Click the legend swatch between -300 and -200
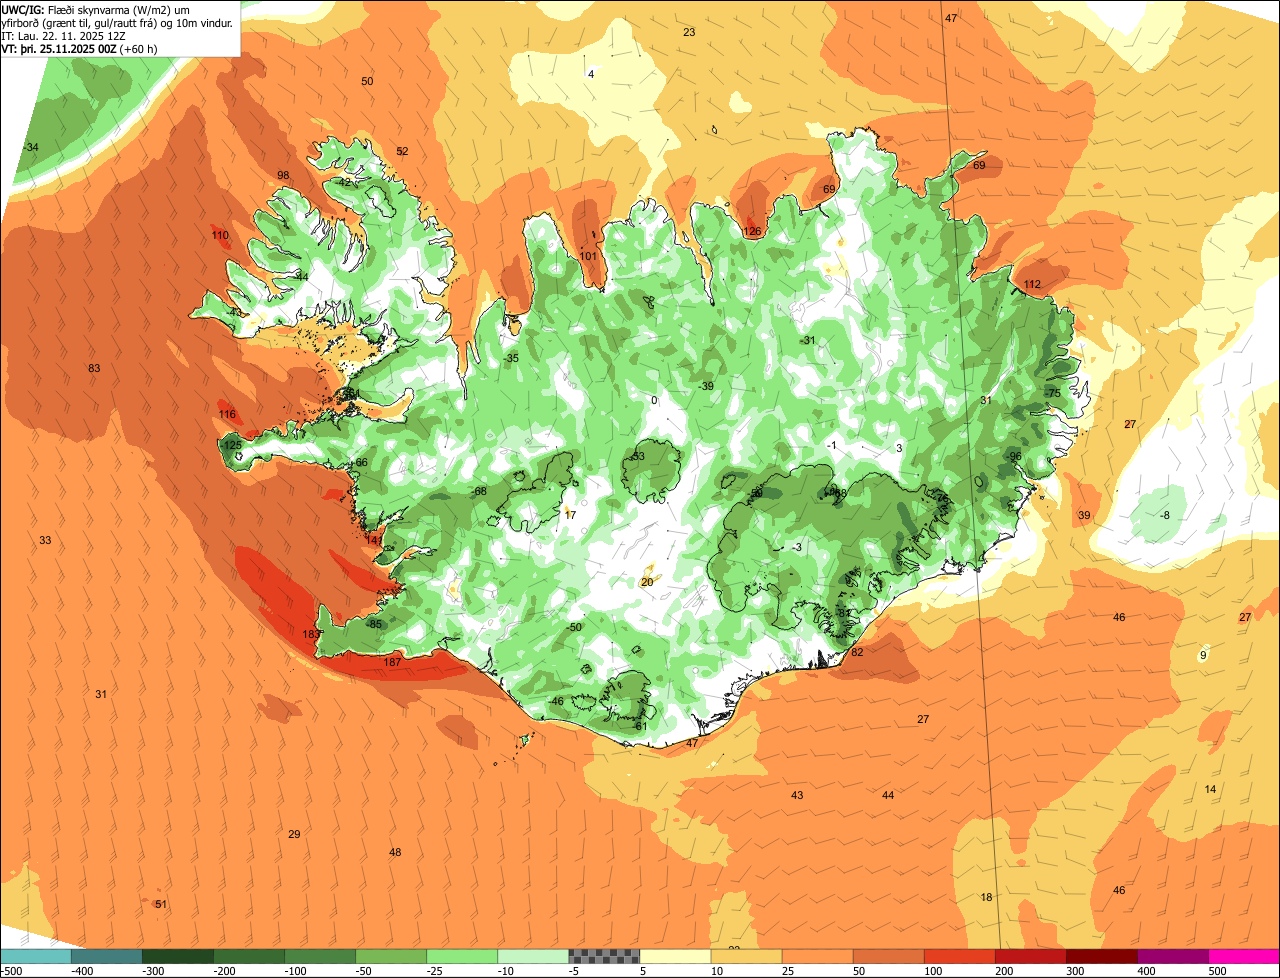 tap(177, 957)
